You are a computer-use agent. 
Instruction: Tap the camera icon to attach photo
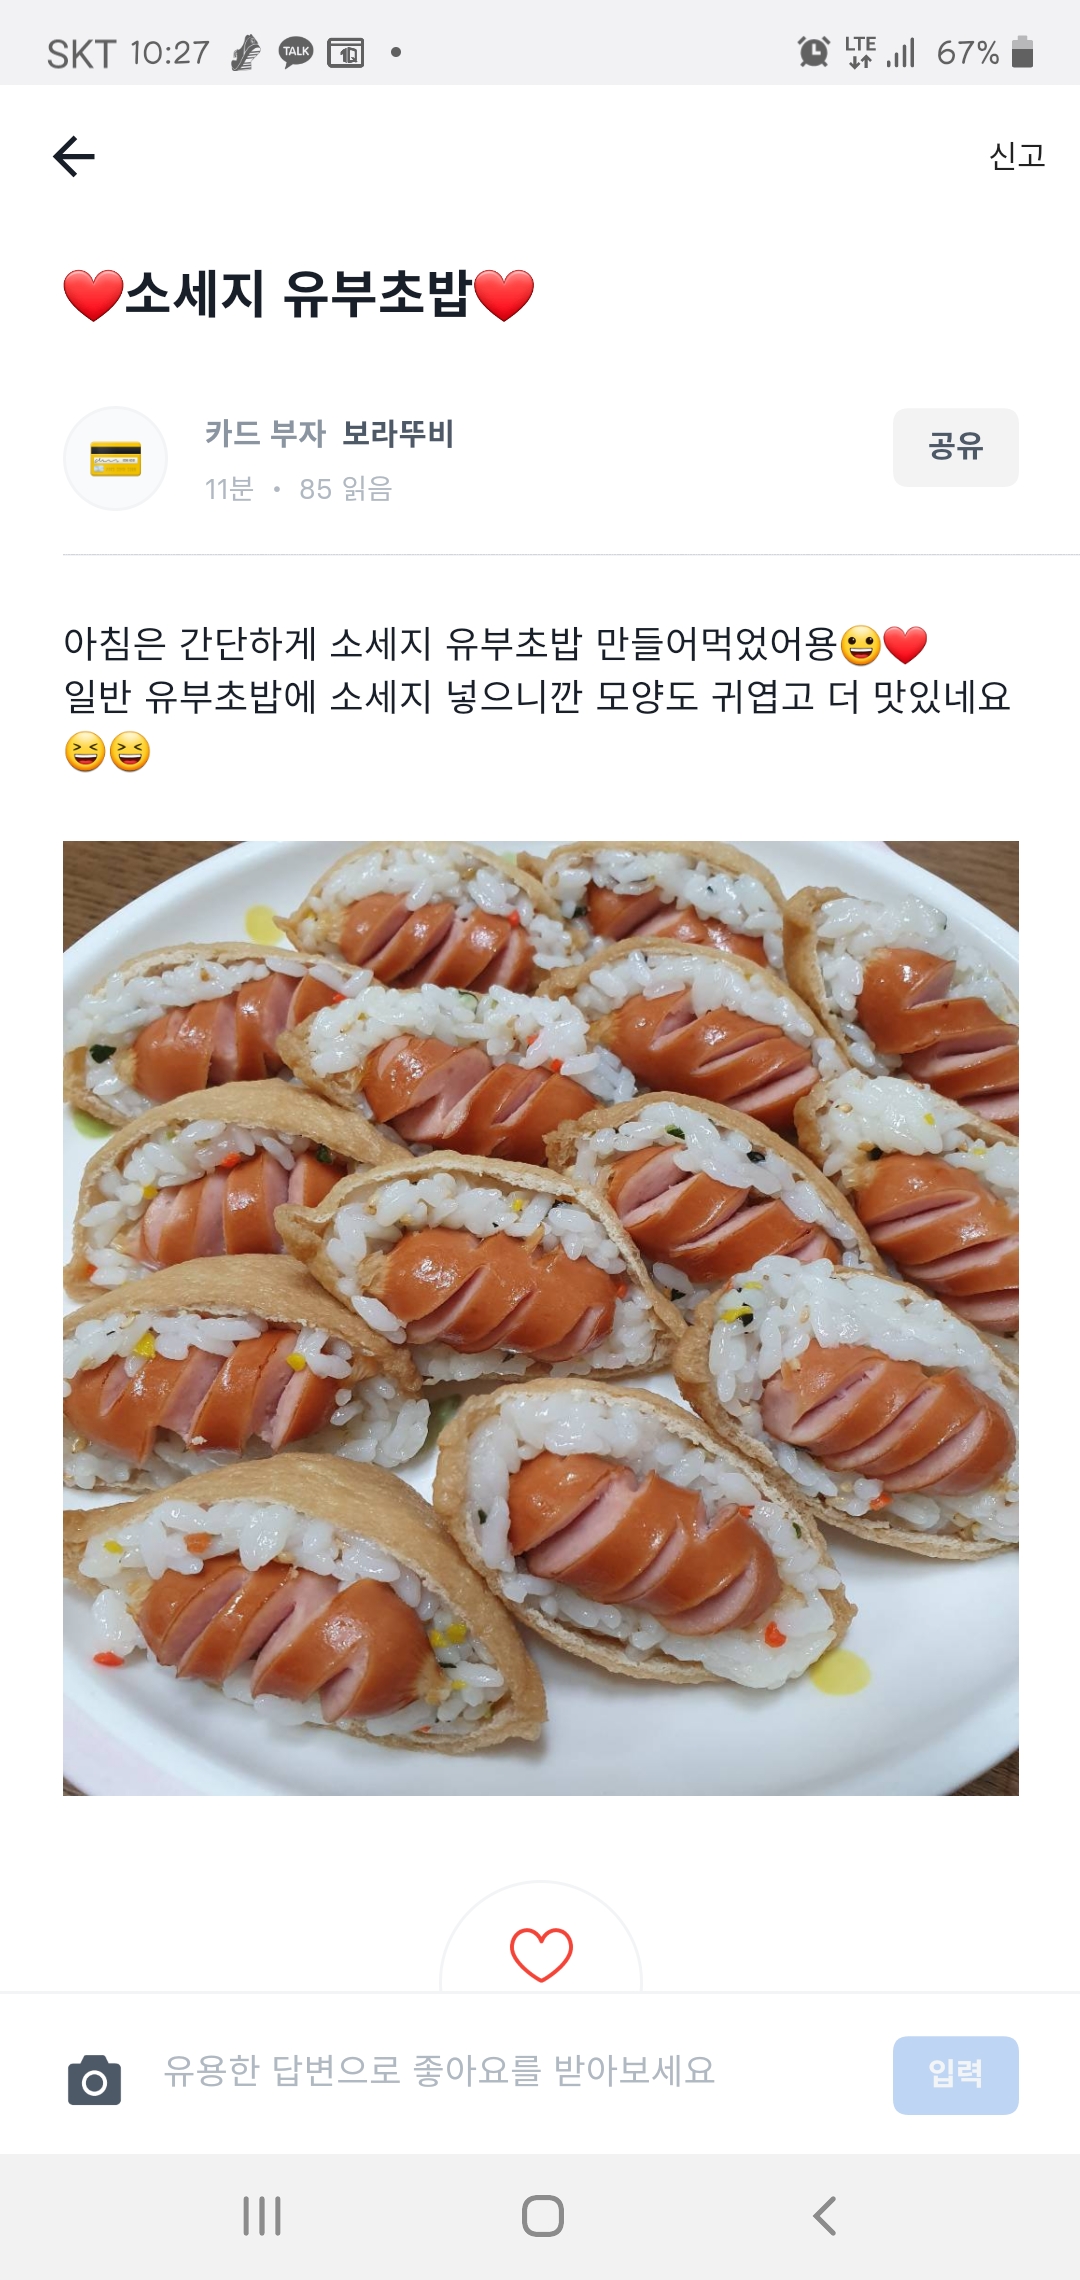[x=94, y=2079]
